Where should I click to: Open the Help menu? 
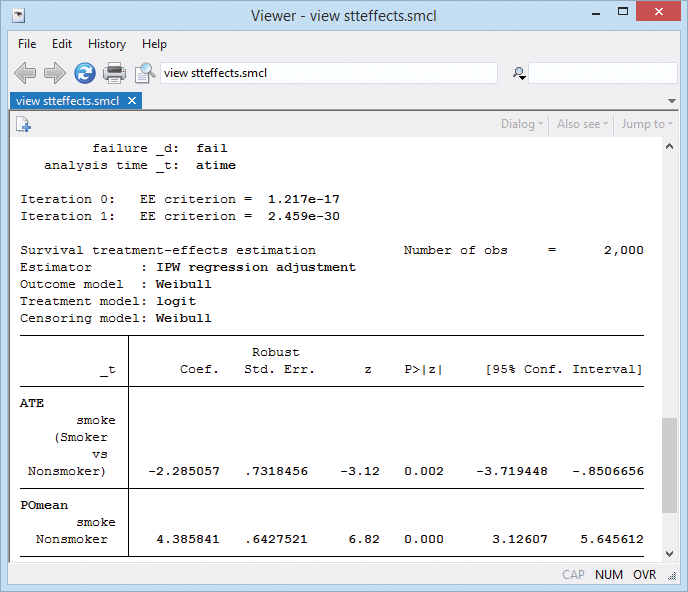point(154,44)
